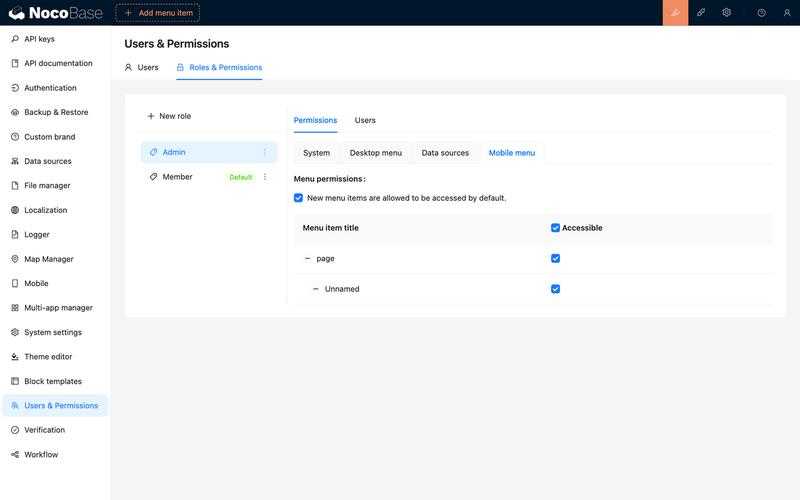The width and height of the screenshot is (800, 500).
Task: Click Logger sidebar icon
Action: (15, 235)
